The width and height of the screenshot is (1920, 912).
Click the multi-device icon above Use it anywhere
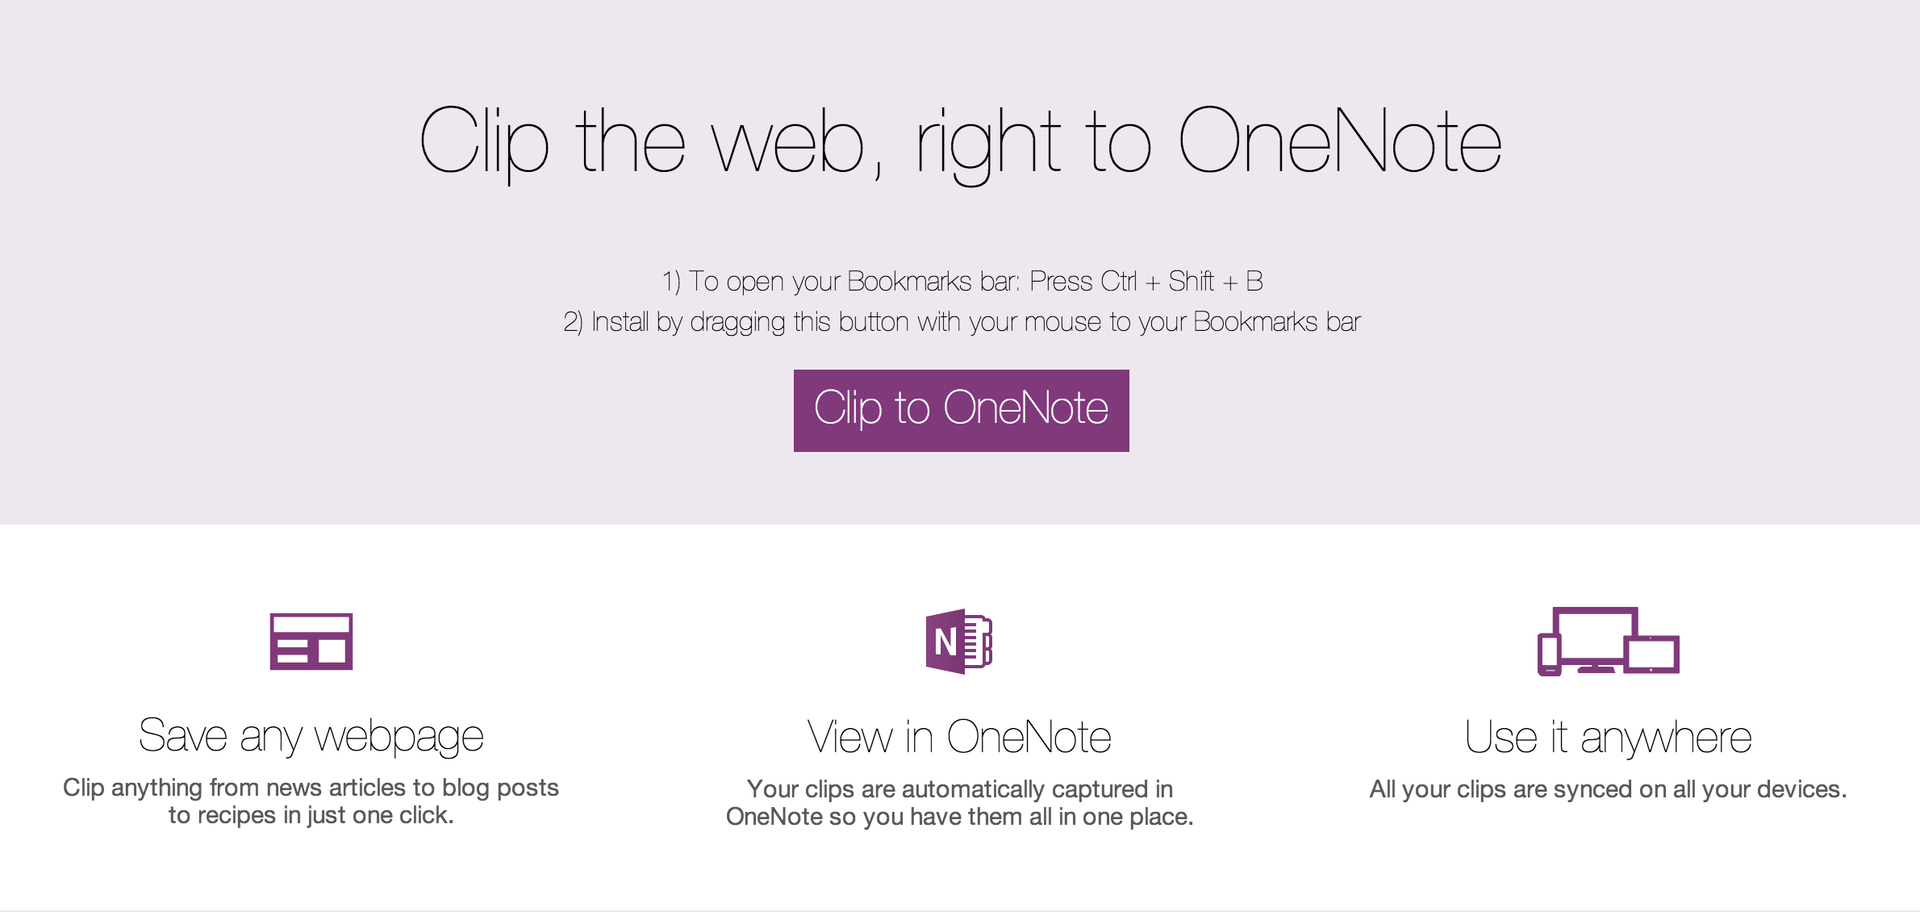[x=1608, y=641]
